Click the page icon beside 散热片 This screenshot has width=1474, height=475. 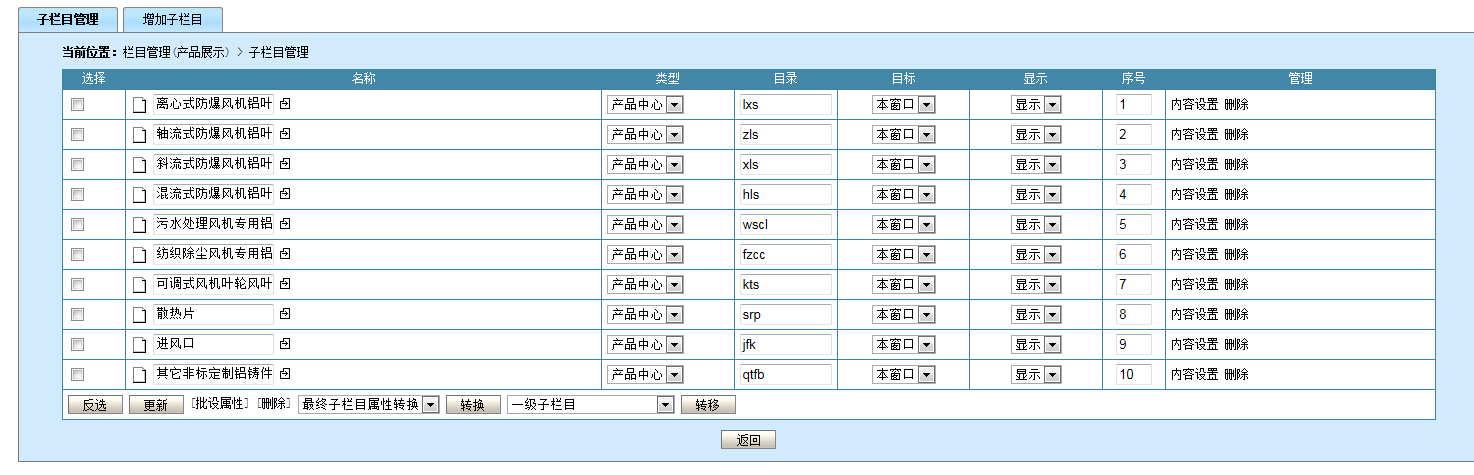[140, 315]
